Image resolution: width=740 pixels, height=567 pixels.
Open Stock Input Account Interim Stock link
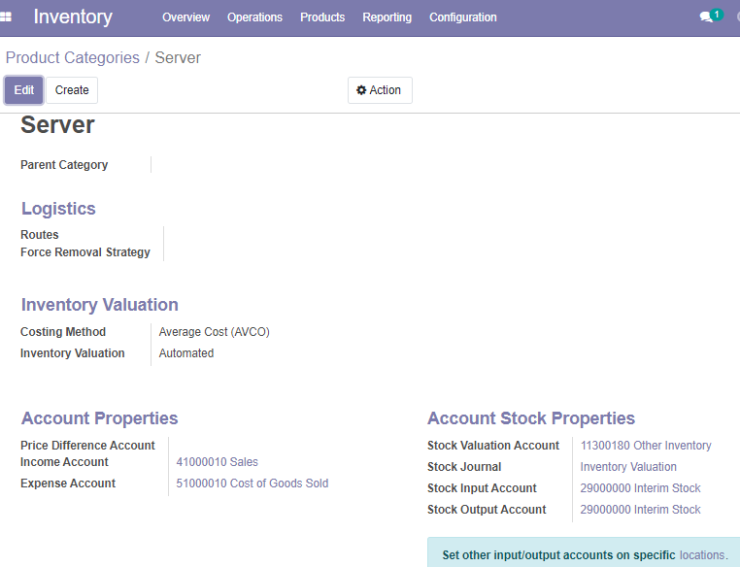point(640,488)
